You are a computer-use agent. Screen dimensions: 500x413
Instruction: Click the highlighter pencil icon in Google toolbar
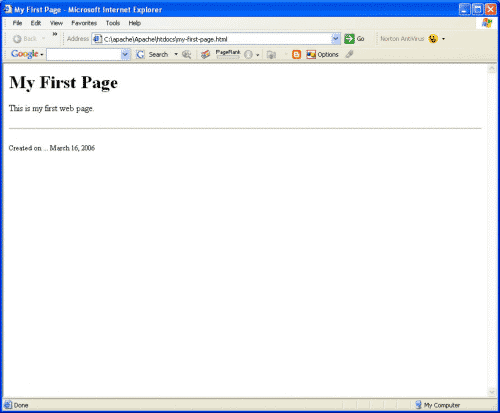click(x=349, y=54)
